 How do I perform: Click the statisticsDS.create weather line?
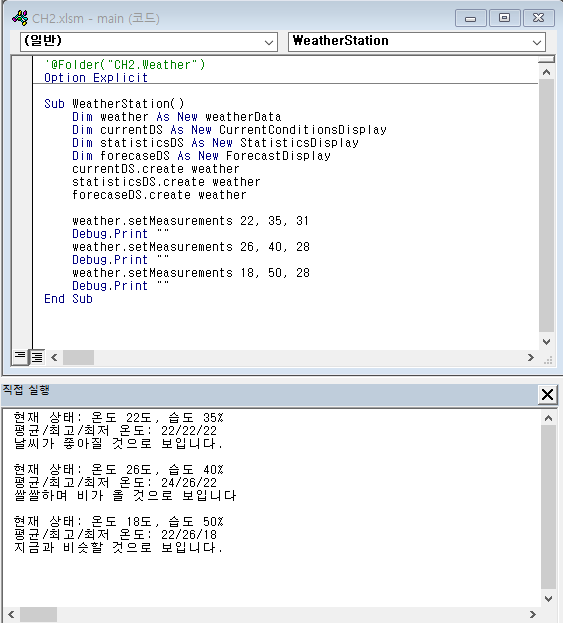pyautogui.click(x=166, y=182)
